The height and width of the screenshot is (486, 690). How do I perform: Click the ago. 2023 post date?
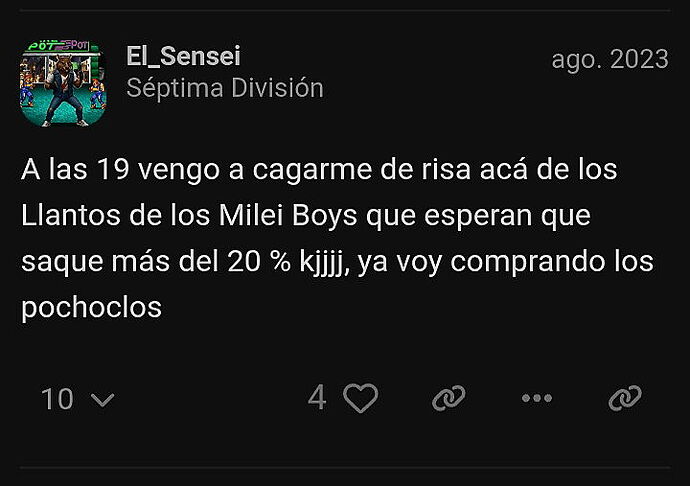click(609, 59)
